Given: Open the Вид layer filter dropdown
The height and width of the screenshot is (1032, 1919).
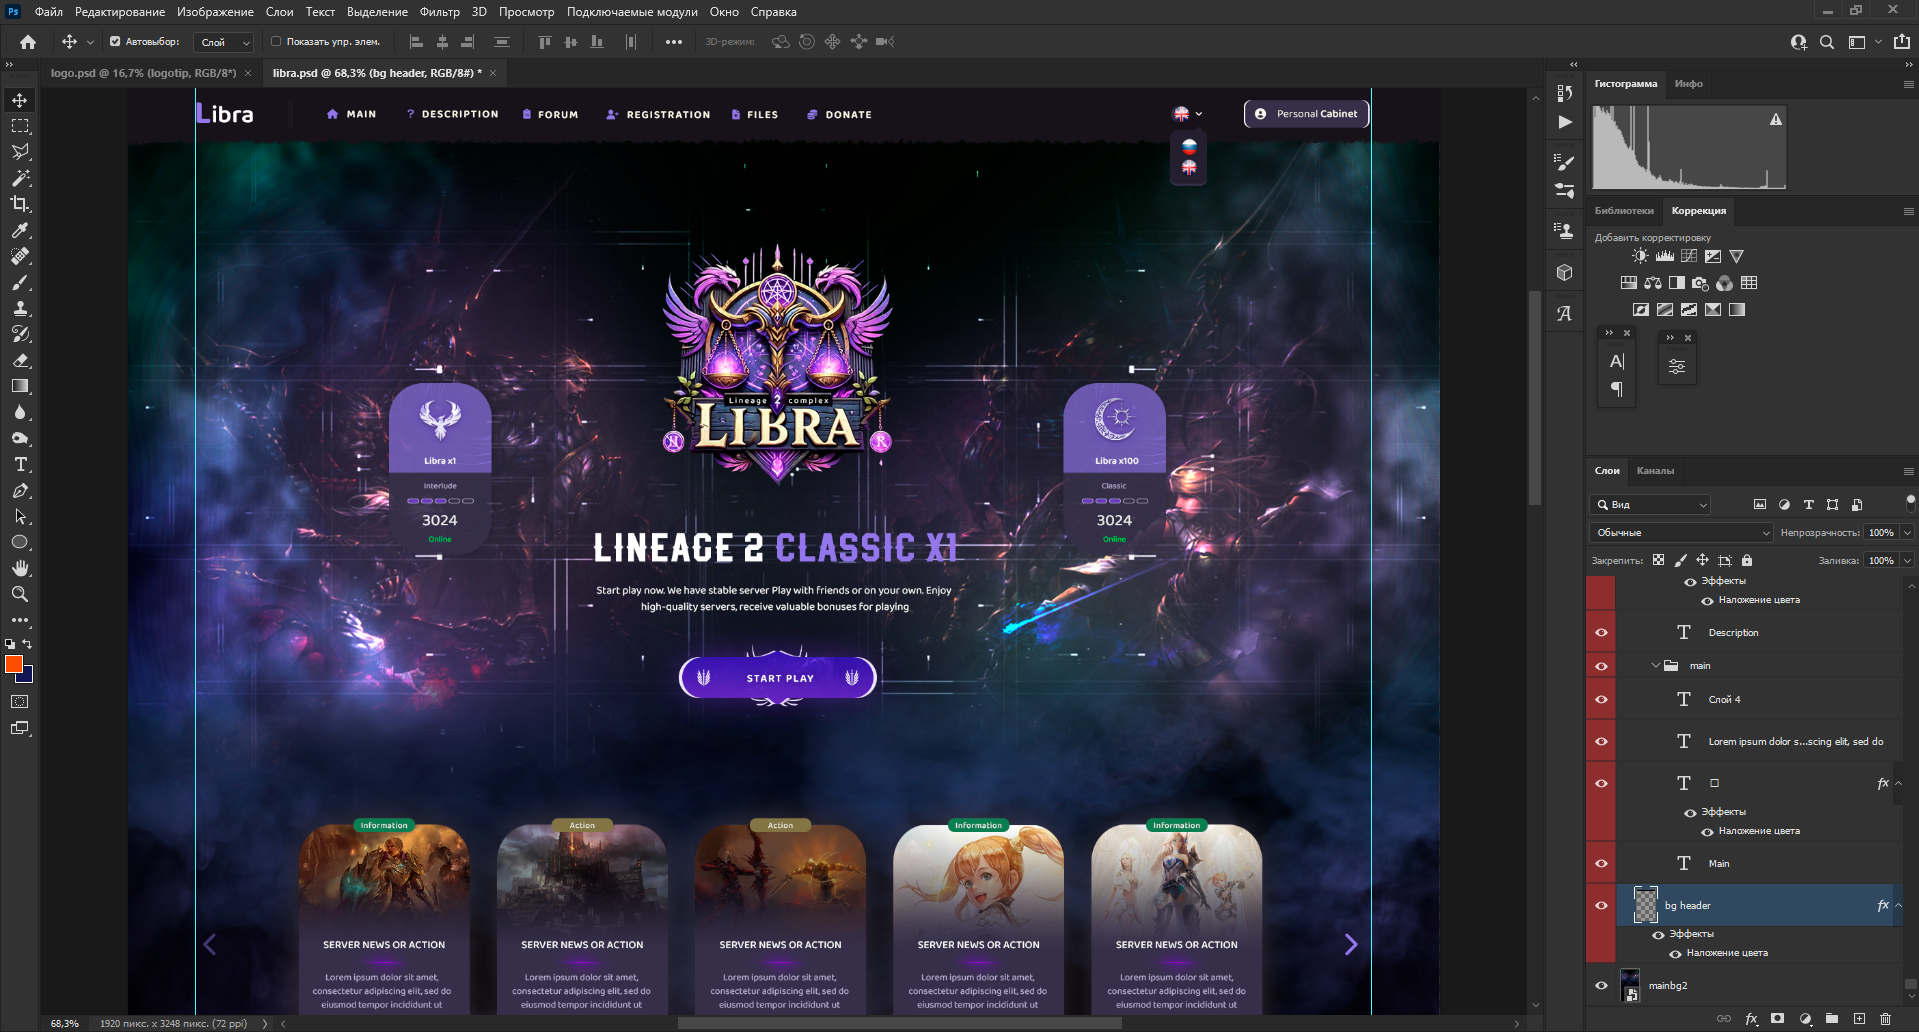Looking at the screenshot, I should coord(1651,505).
